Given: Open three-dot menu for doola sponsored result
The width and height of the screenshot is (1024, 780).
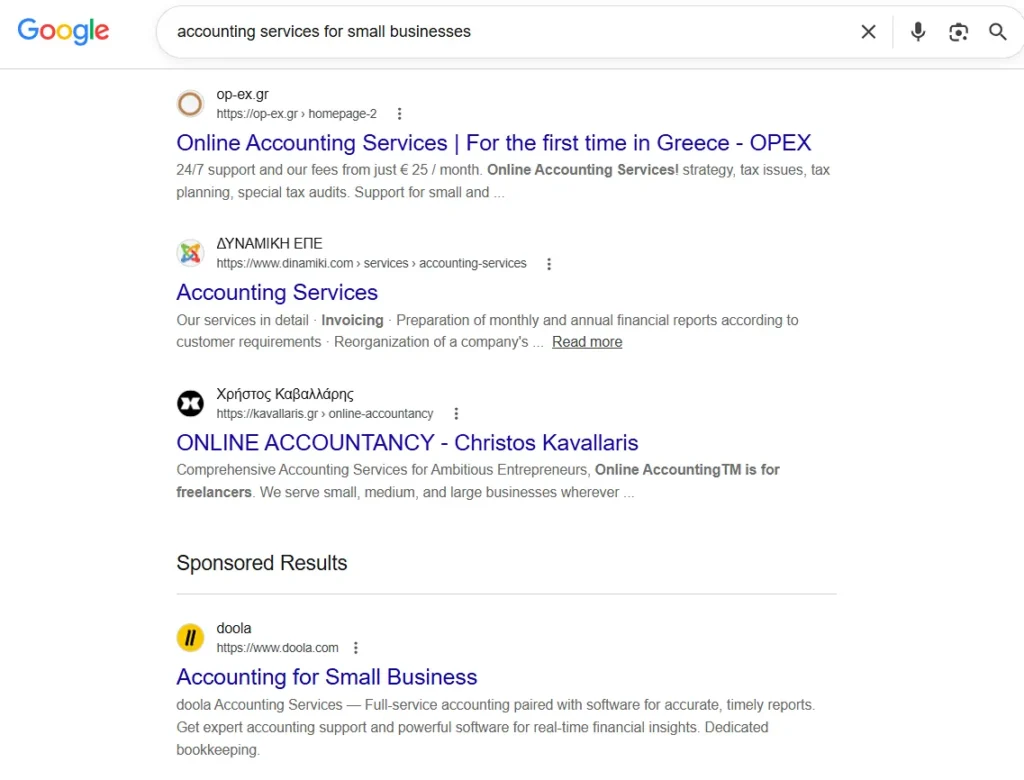Looking at the screenshot, I should (x=355, y=648).
